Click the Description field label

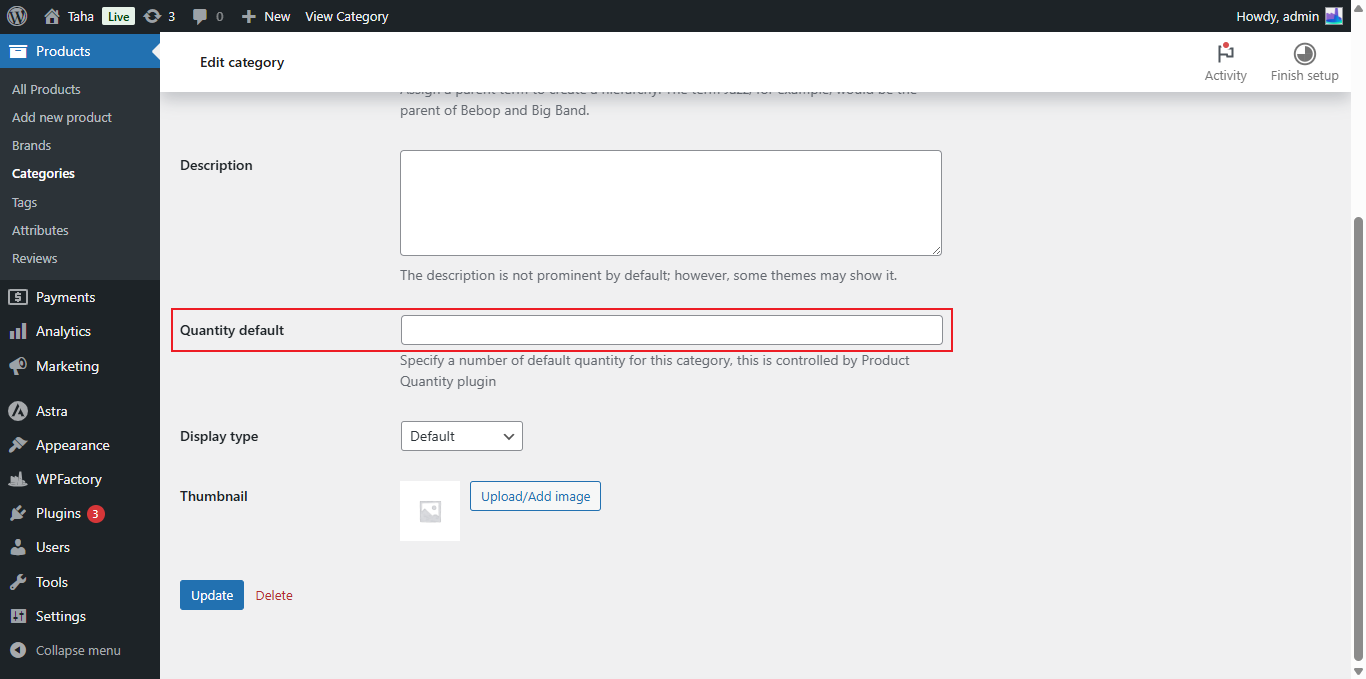[216, 165]
